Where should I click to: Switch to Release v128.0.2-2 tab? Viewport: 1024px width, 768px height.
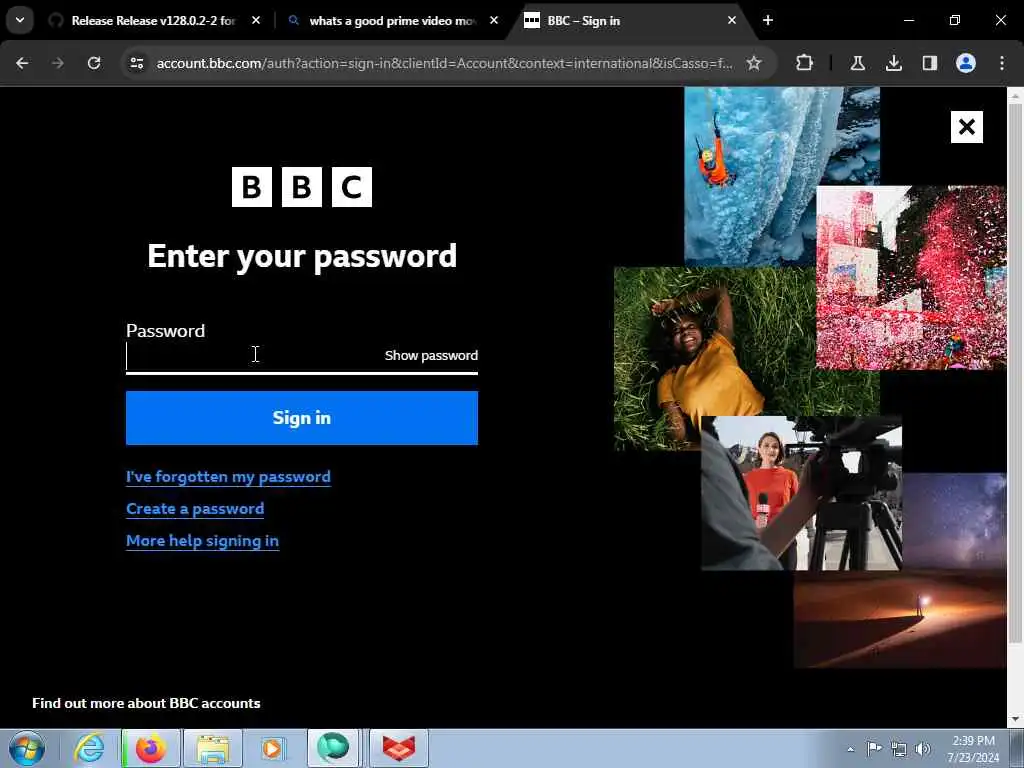coord(153,21)
